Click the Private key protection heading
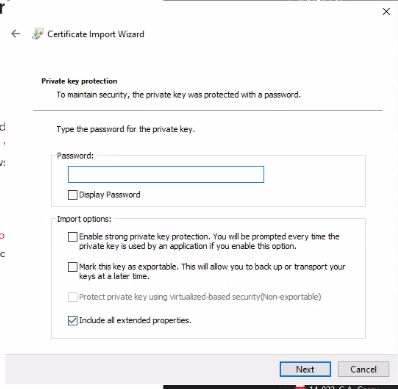398x389 pixels. tap(79, 81)
